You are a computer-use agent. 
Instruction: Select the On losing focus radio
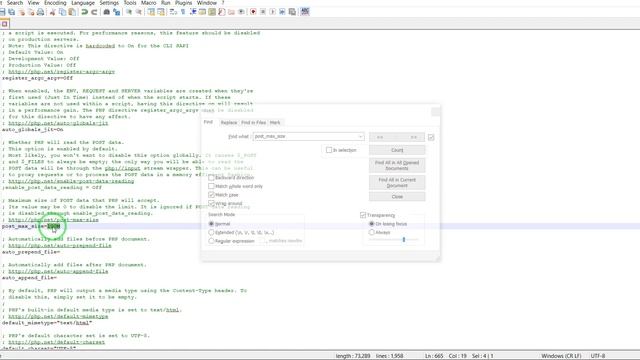click(371, 224)
